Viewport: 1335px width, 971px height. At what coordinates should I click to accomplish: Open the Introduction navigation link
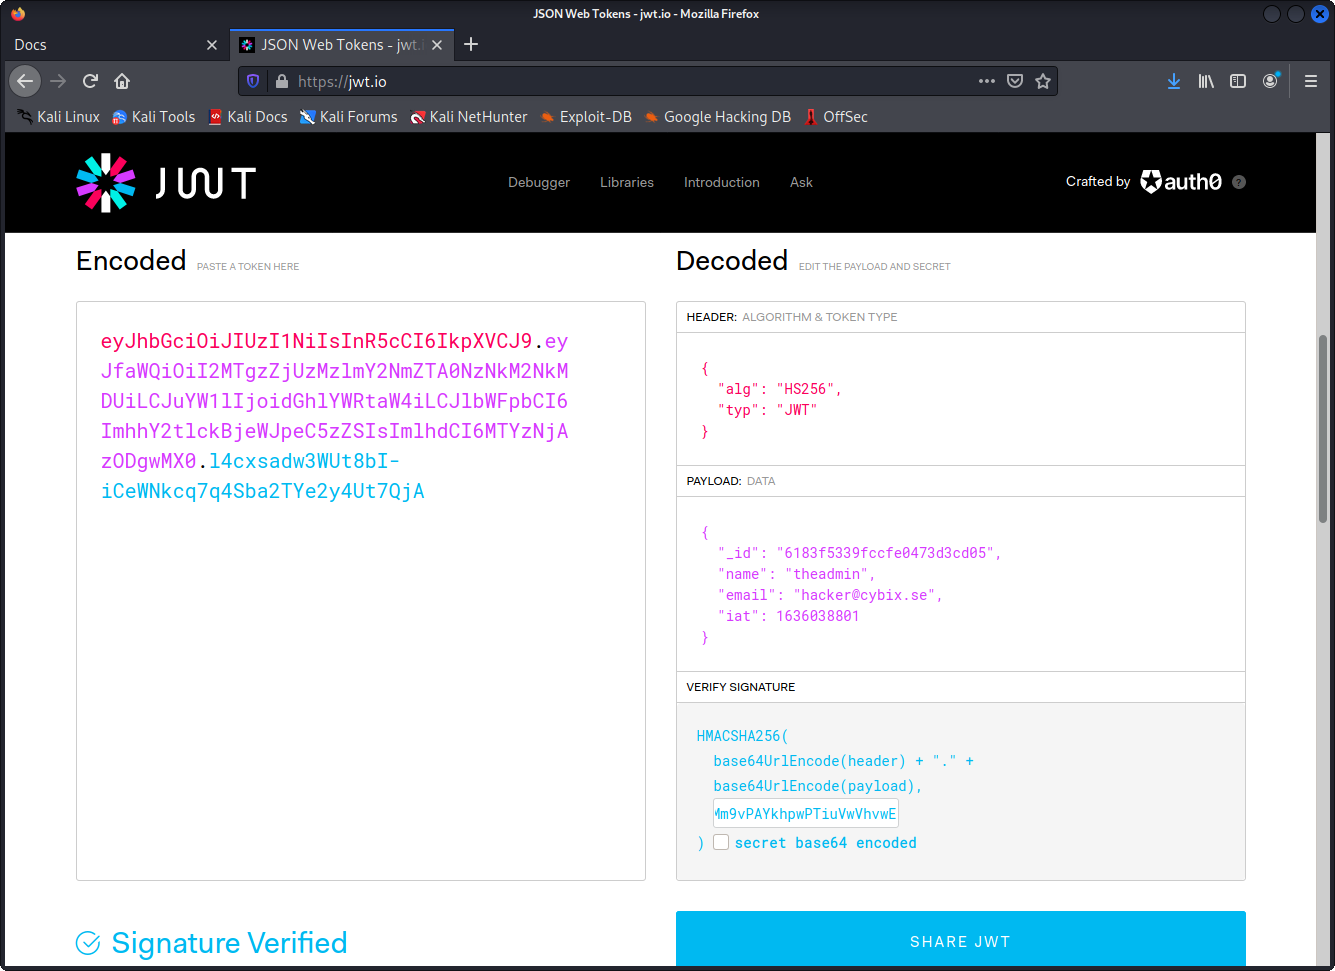tap(721, 182)
